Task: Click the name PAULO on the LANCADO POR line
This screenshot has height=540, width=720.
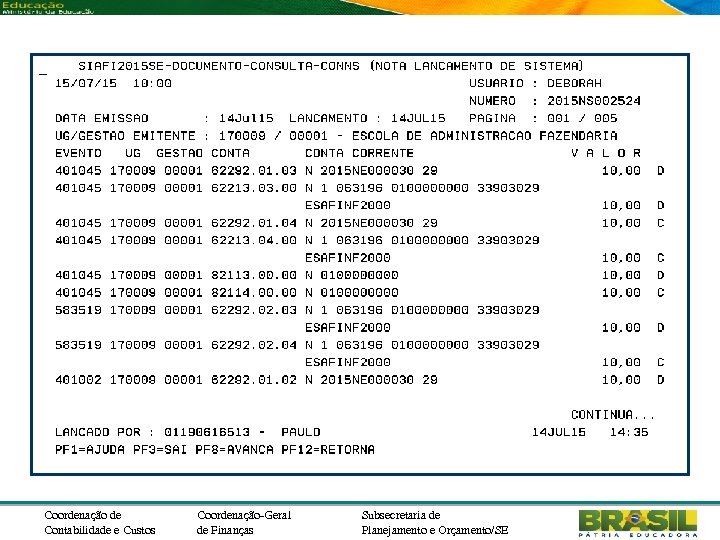Action: (301, 432)
